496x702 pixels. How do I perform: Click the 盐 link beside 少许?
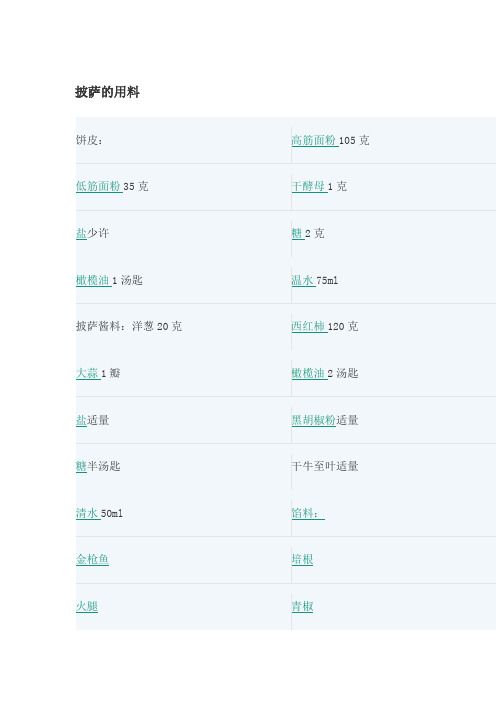click(81, 233)
